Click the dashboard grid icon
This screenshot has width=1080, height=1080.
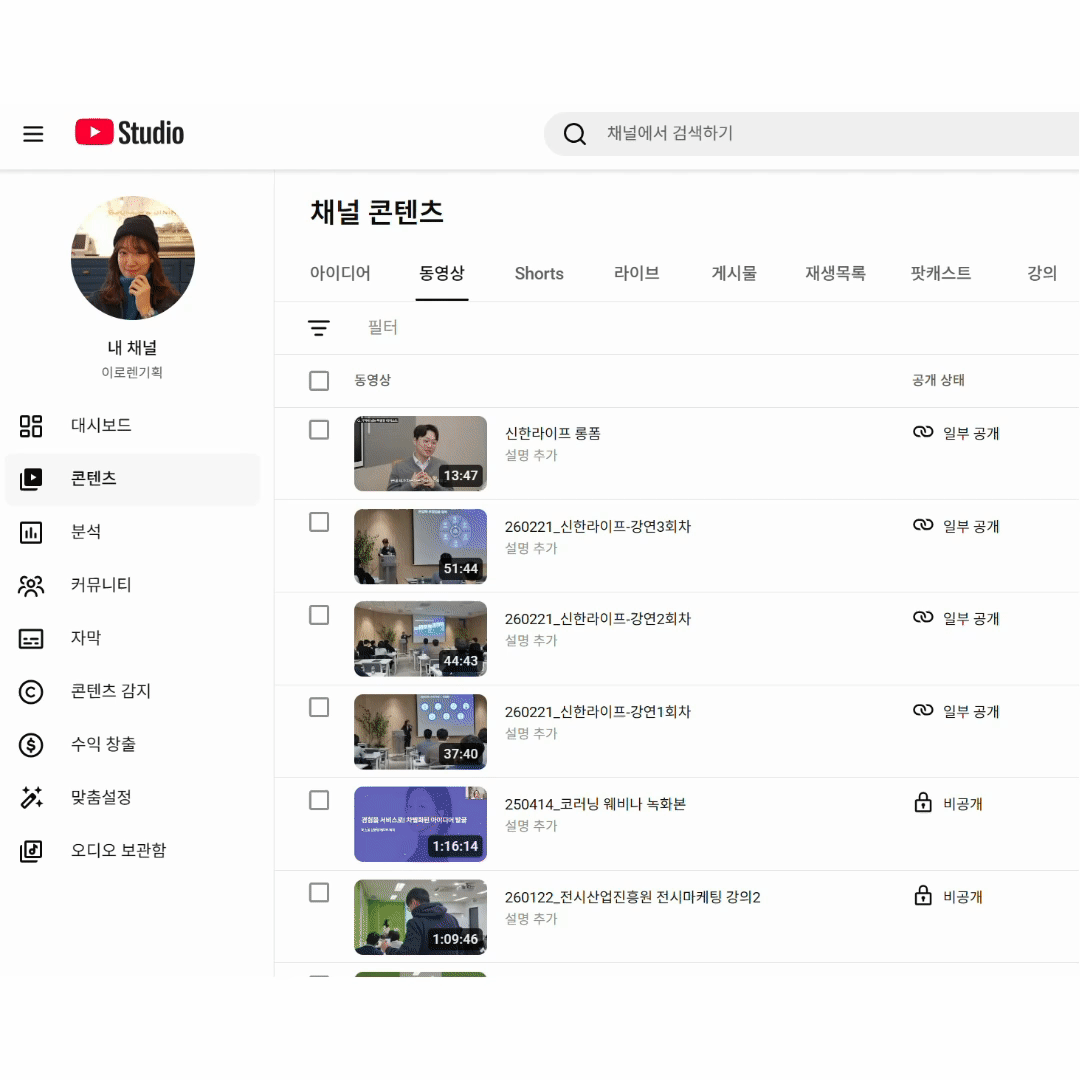coord(31,426)
